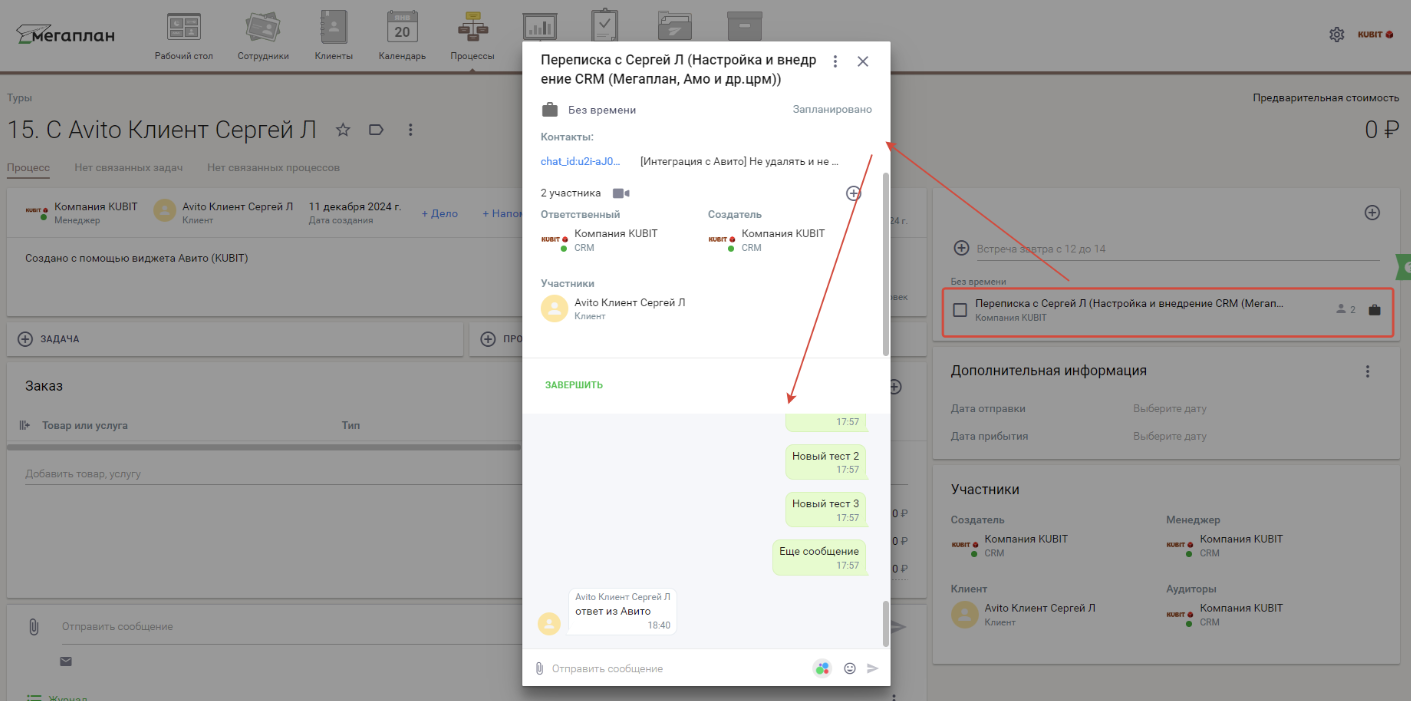
Task: Click the chat history scrollbar in the dialog
Action: (886, 623)
